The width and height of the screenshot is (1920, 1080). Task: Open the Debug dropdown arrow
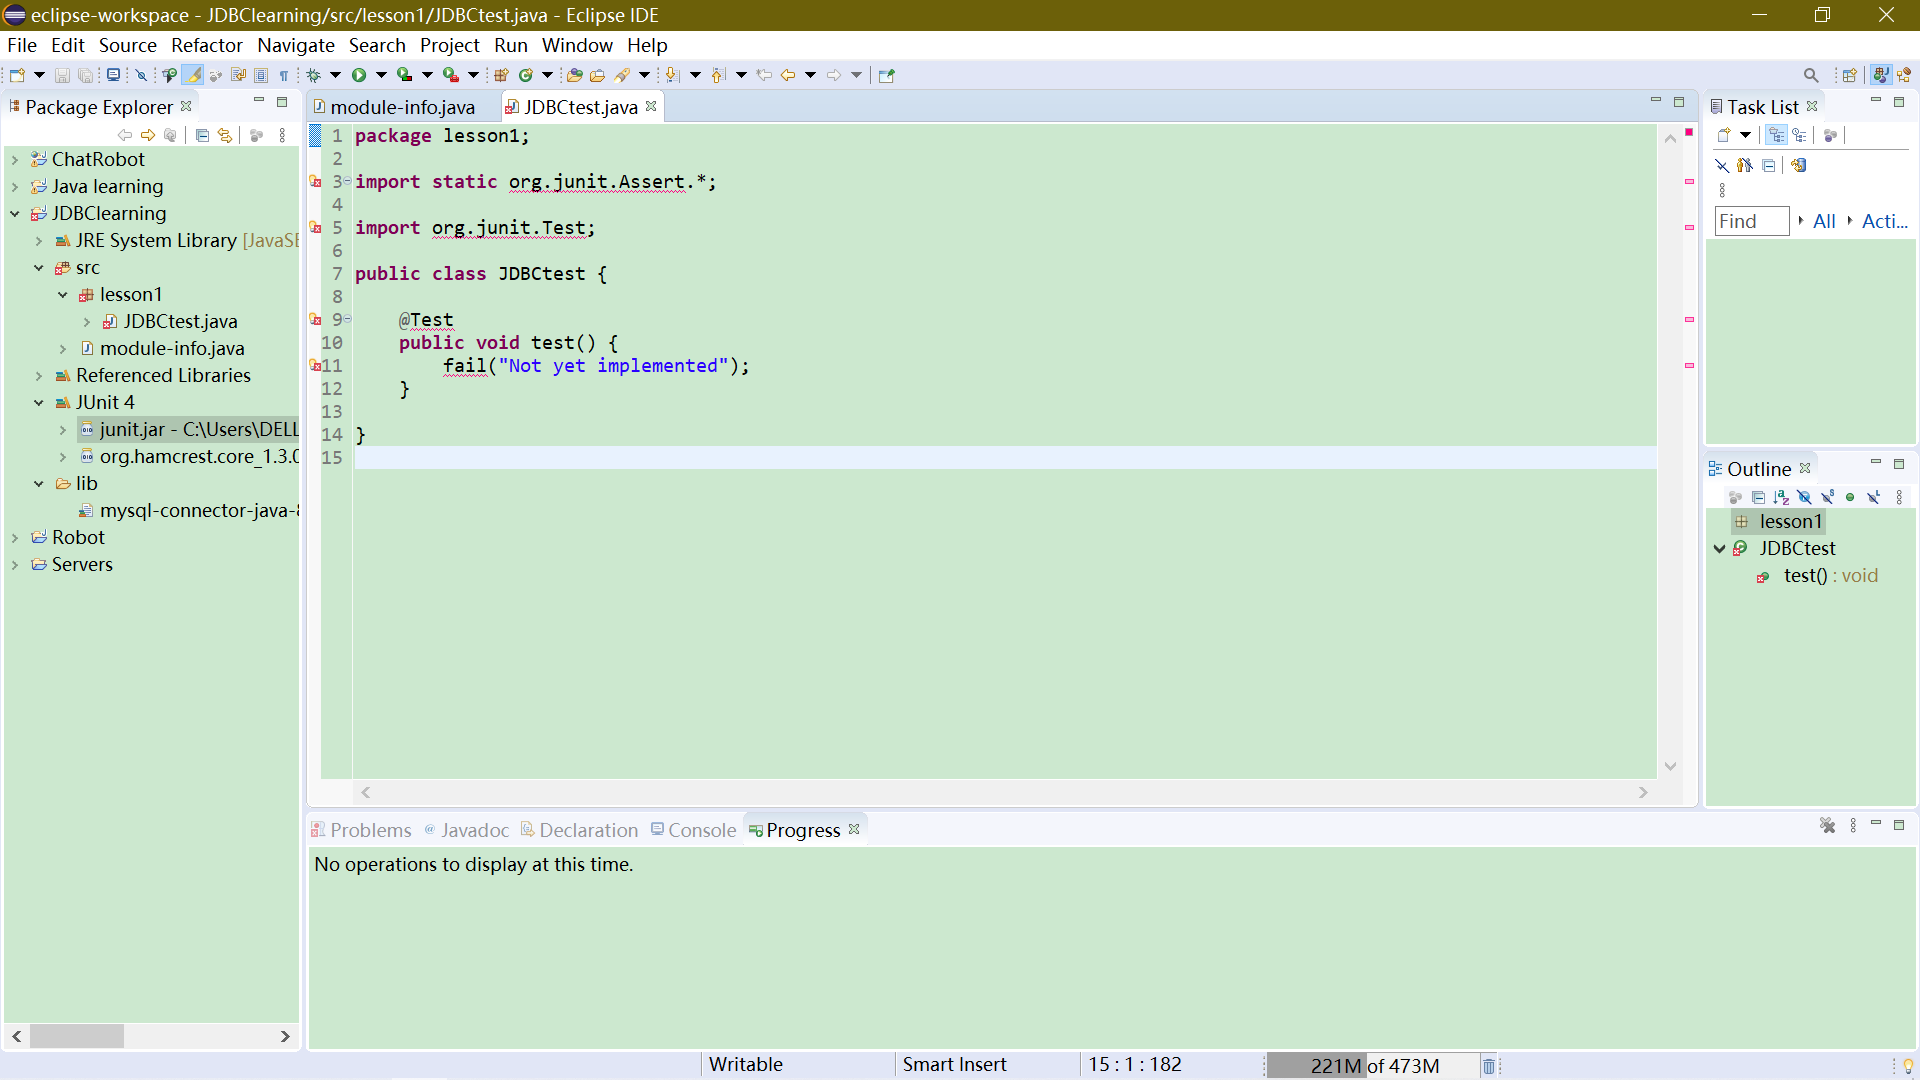pos(335,75)
